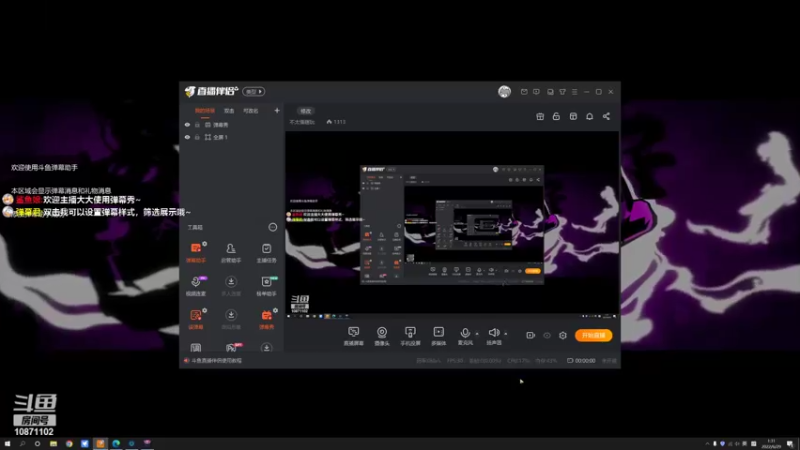Toggle the lock on 全屏1 layer

(x=197, y=137)
